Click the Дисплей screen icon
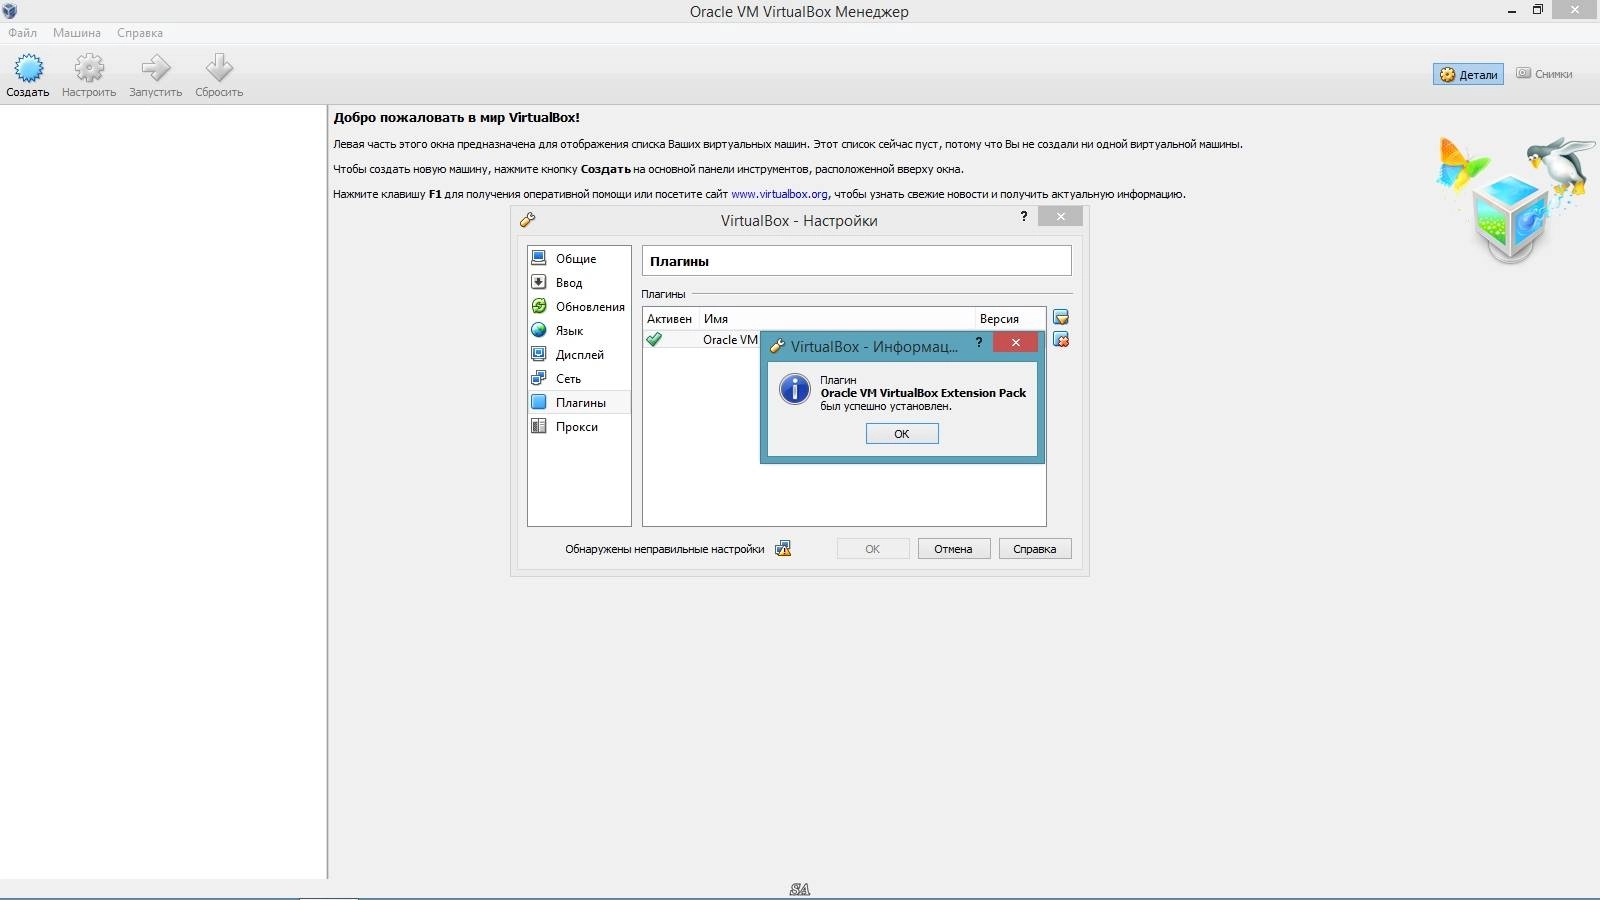The image size is (1600, 900). pos(539,353)
